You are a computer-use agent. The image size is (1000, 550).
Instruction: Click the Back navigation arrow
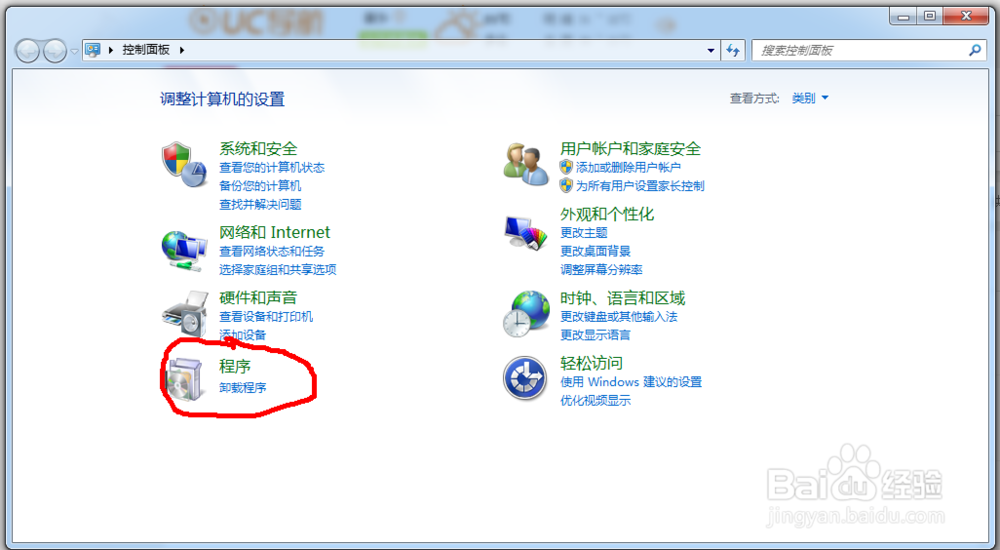27,50
